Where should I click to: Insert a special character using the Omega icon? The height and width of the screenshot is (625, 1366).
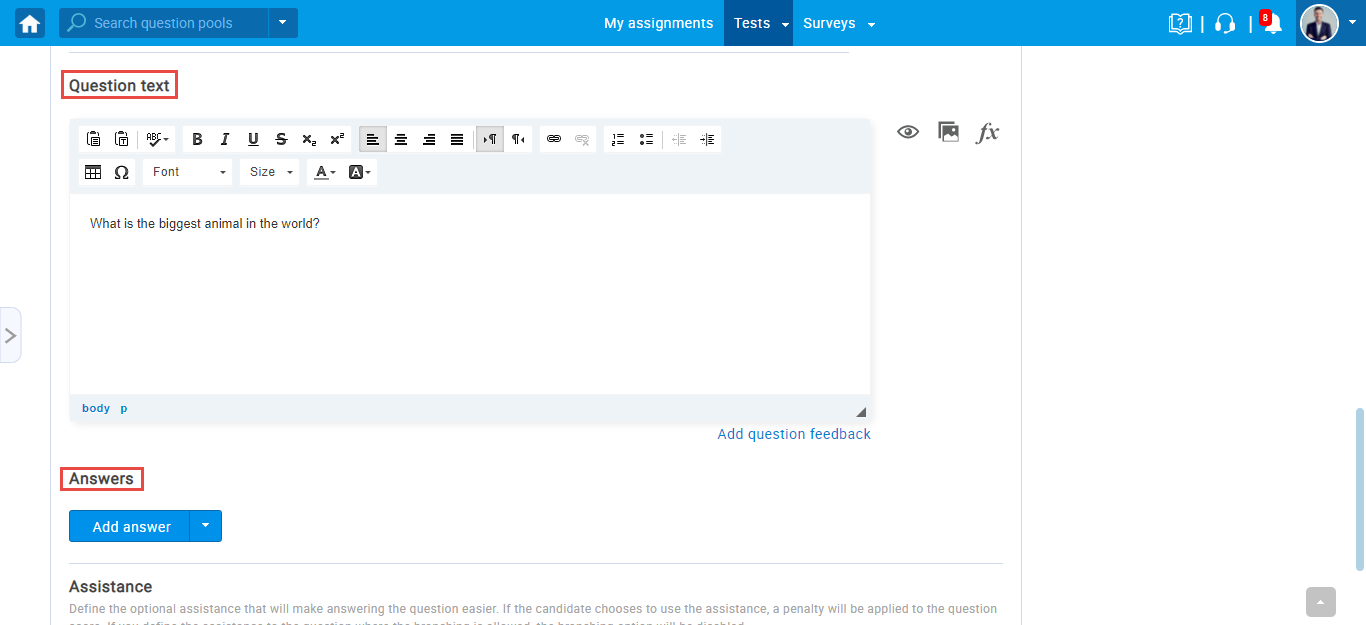121,172
